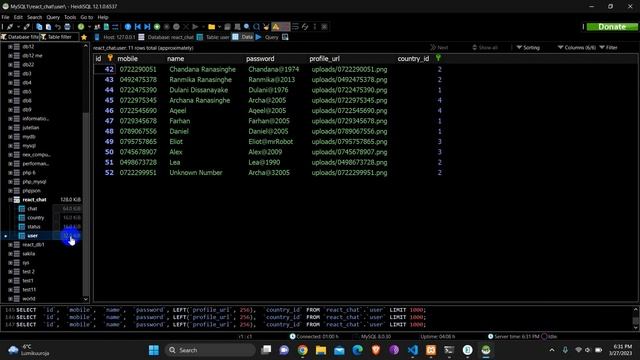This screenshot has width=640, height=360.
Task: Open the Help menu
Action: [103, 17]
